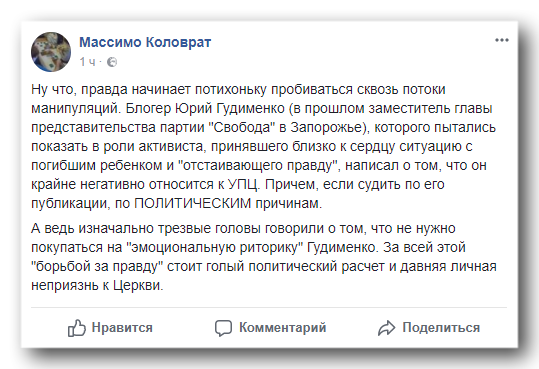Click the name Юрий Гудименко in the post
The height and width of the screenshot is (369, 539).
pyautogui.click(x=230, y=109)
